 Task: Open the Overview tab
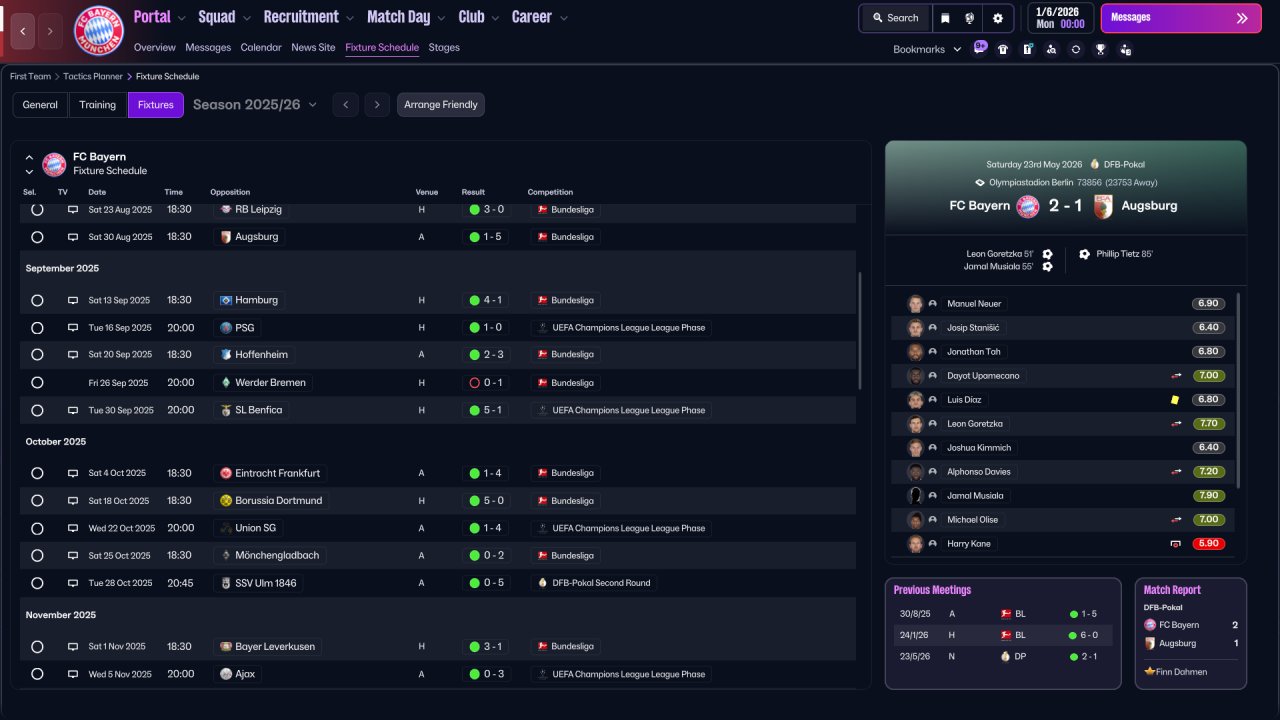coord(154,47)
